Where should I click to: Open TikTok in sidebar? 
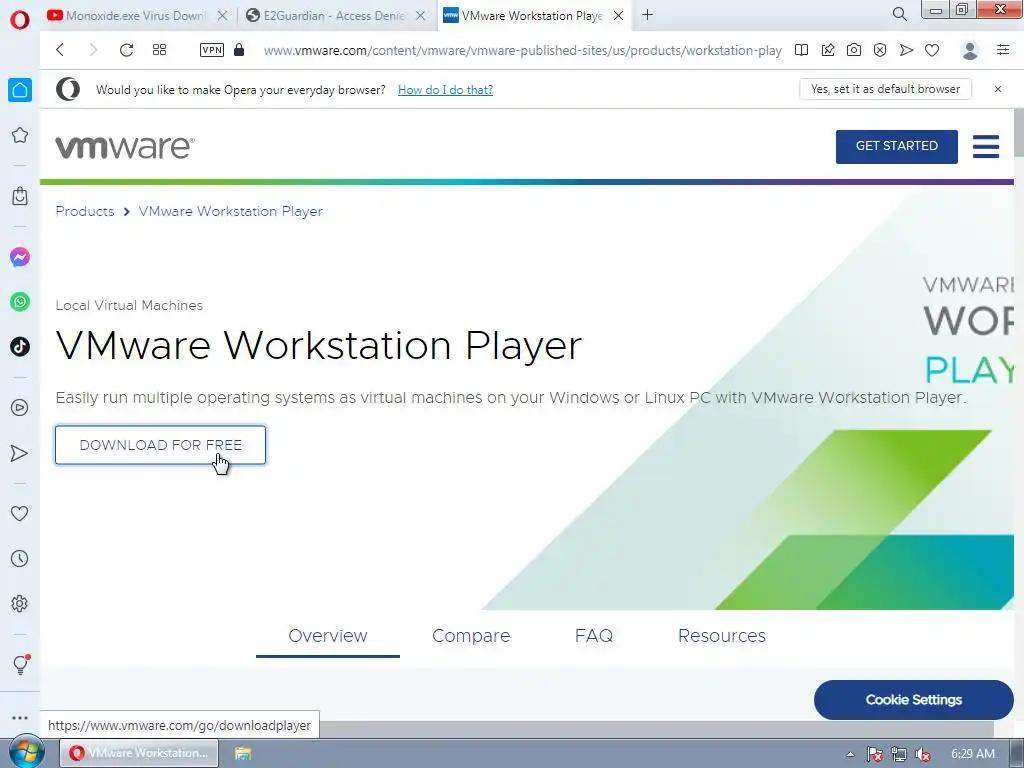coord(20,346)
